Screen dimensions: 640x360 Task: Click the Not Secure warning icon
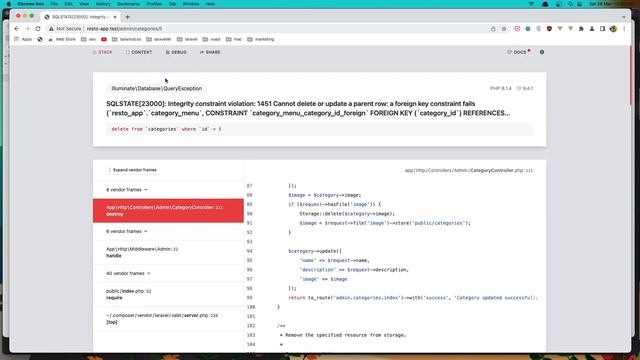point(51,29)
